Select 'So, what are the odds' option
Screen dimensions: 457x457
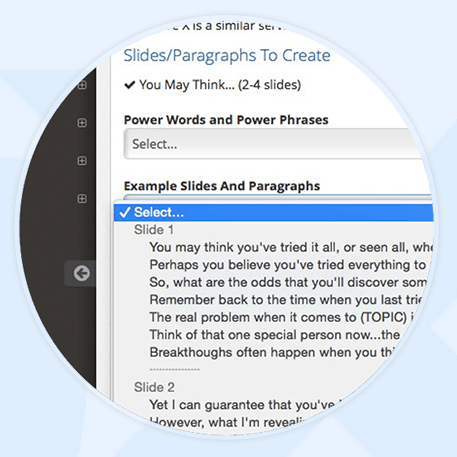[288, 282]
